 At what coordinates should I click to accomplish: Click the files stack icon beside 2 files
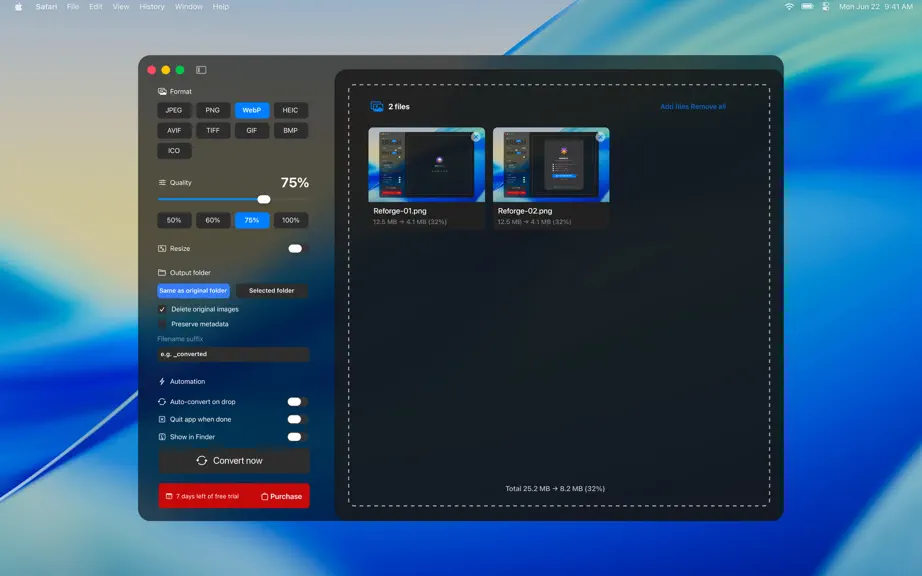(377, 106)
